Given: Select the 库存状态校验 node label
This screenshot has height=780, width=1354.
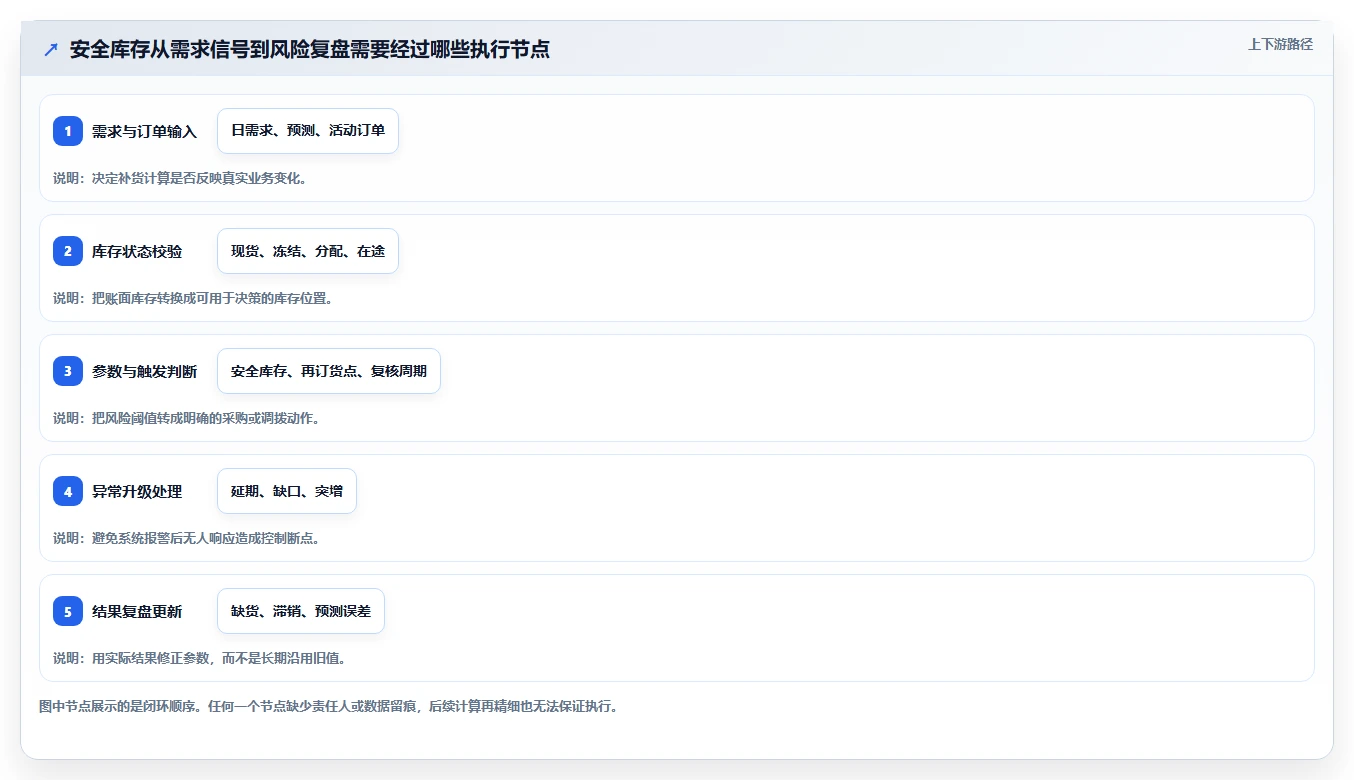Looking at the screenshot, I should 137,251.
